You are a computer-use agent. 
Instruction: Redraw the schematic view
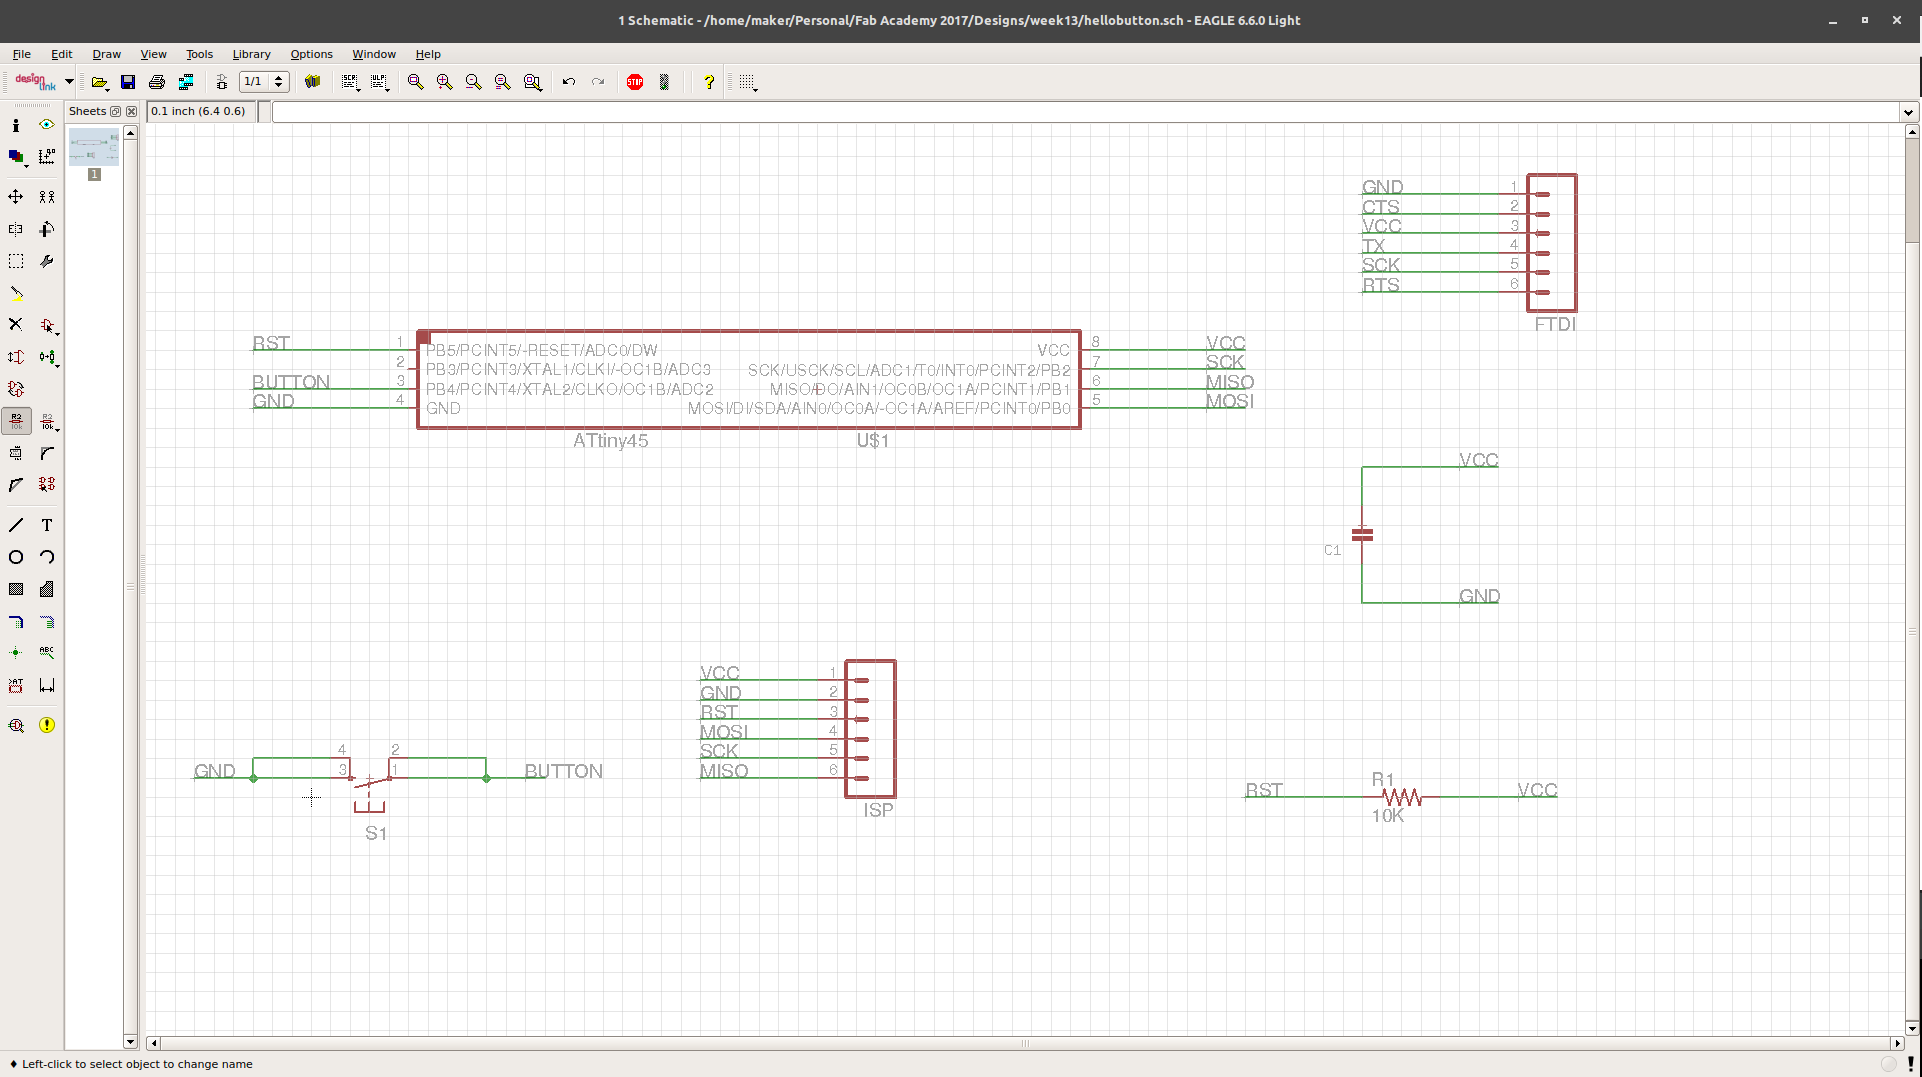click(503, 82)
